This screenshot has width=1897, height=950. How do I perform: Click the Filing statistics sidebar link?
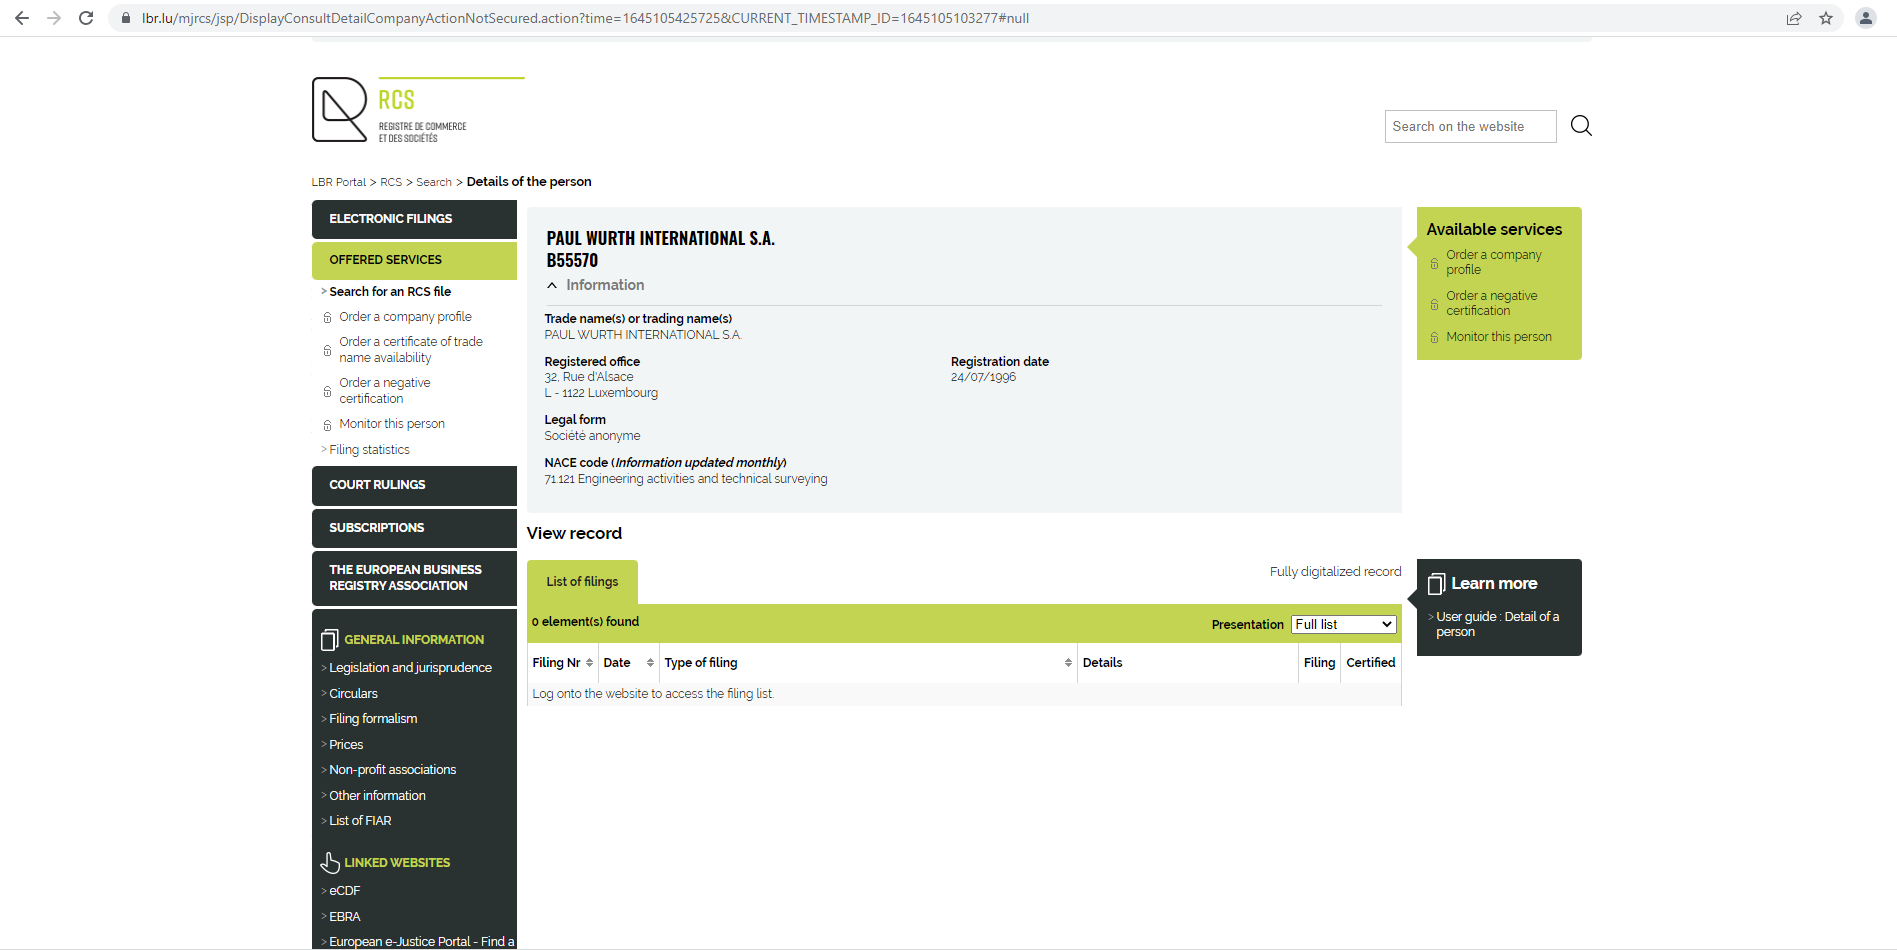click(369, 450)
